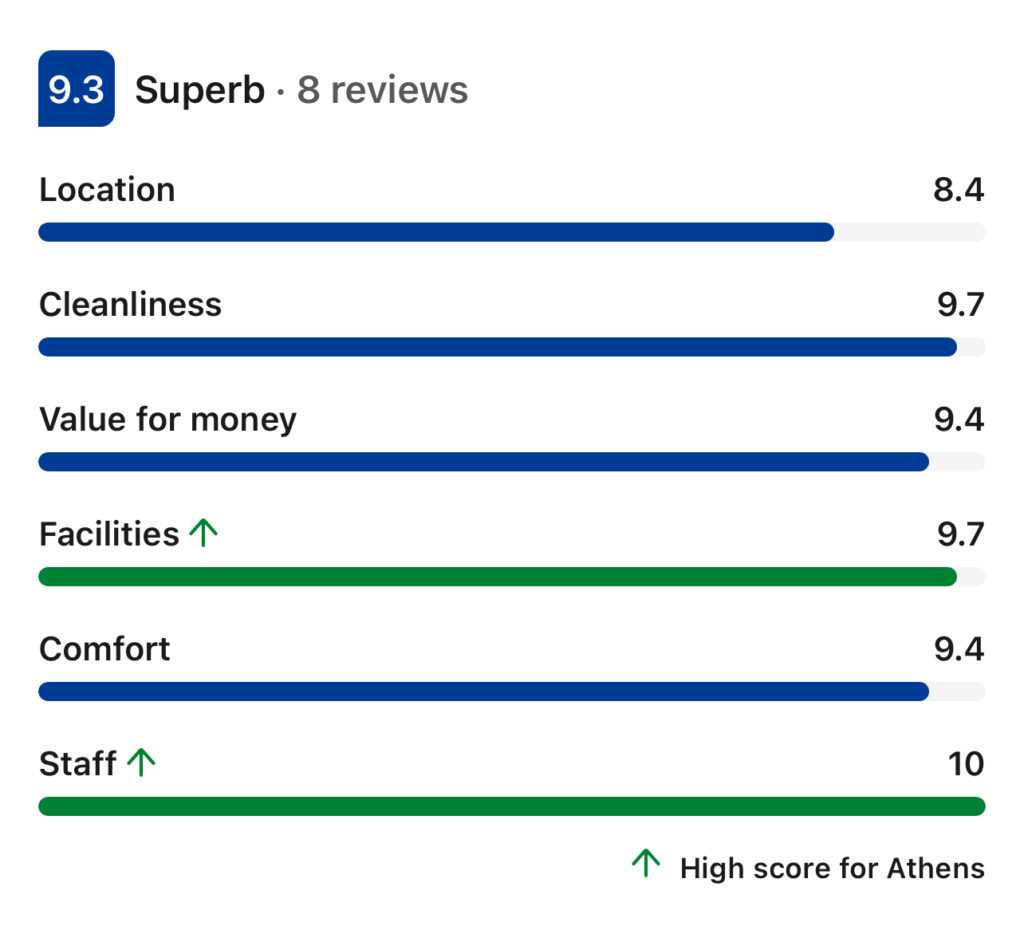Viewport: 1024px width, 926px height.
Task: Select the Superb rating heading
Action: (200, 90)
